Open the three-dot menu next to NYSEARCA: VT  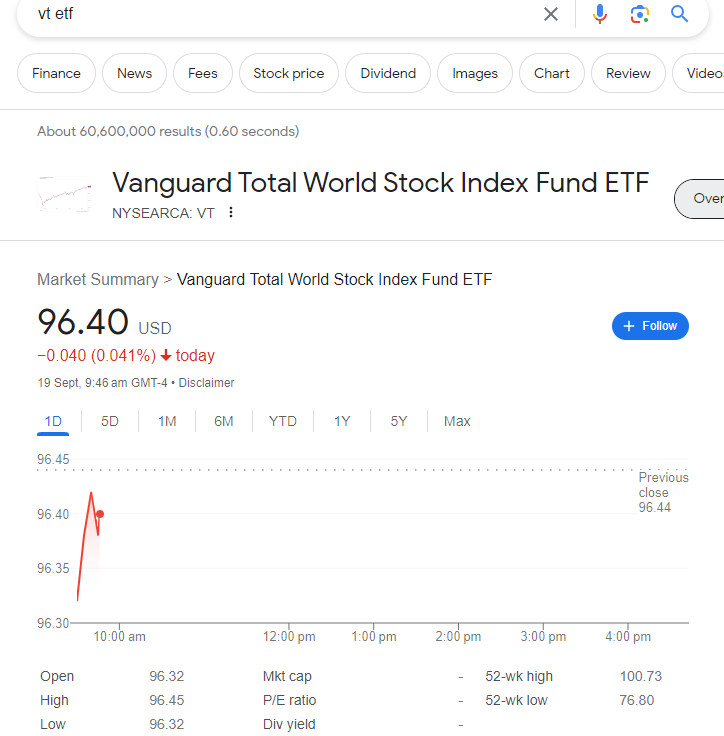pos(232,212)
